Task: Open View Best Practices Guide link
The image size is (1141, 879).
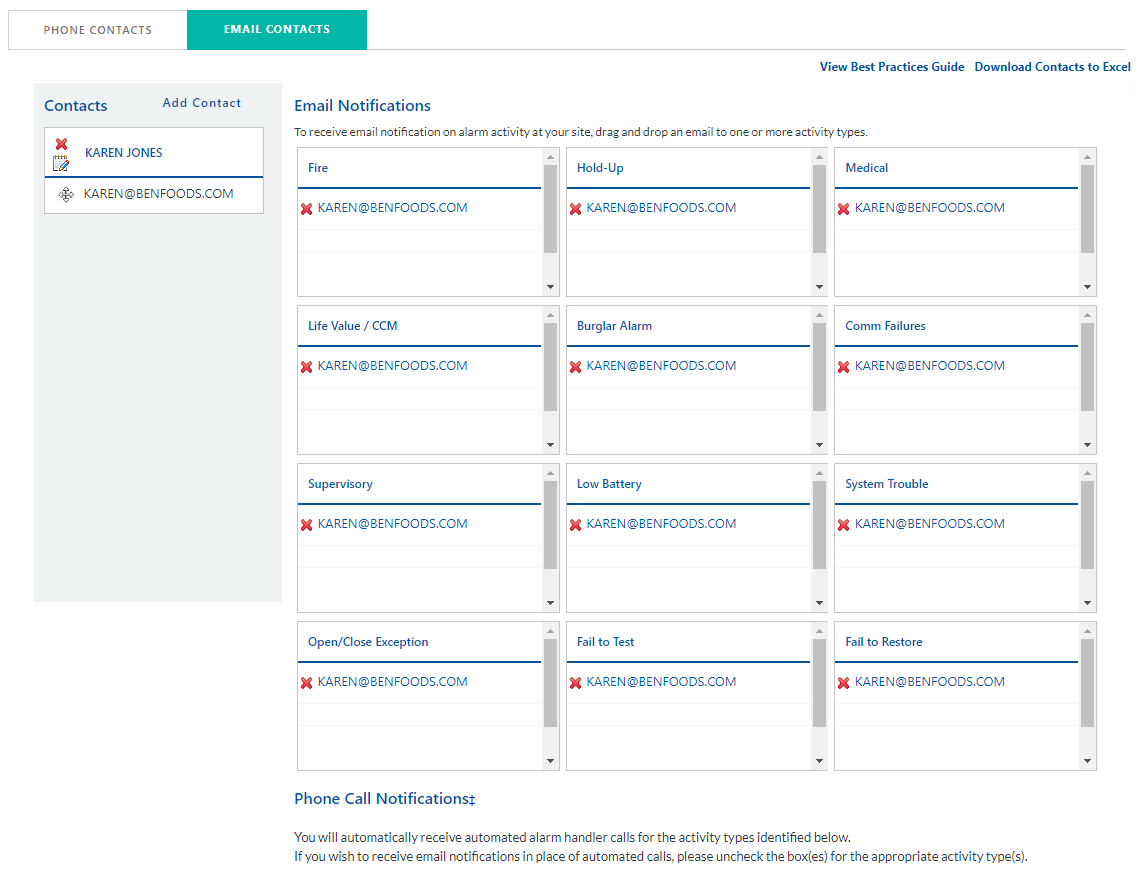Action: [x=892, y=67]
